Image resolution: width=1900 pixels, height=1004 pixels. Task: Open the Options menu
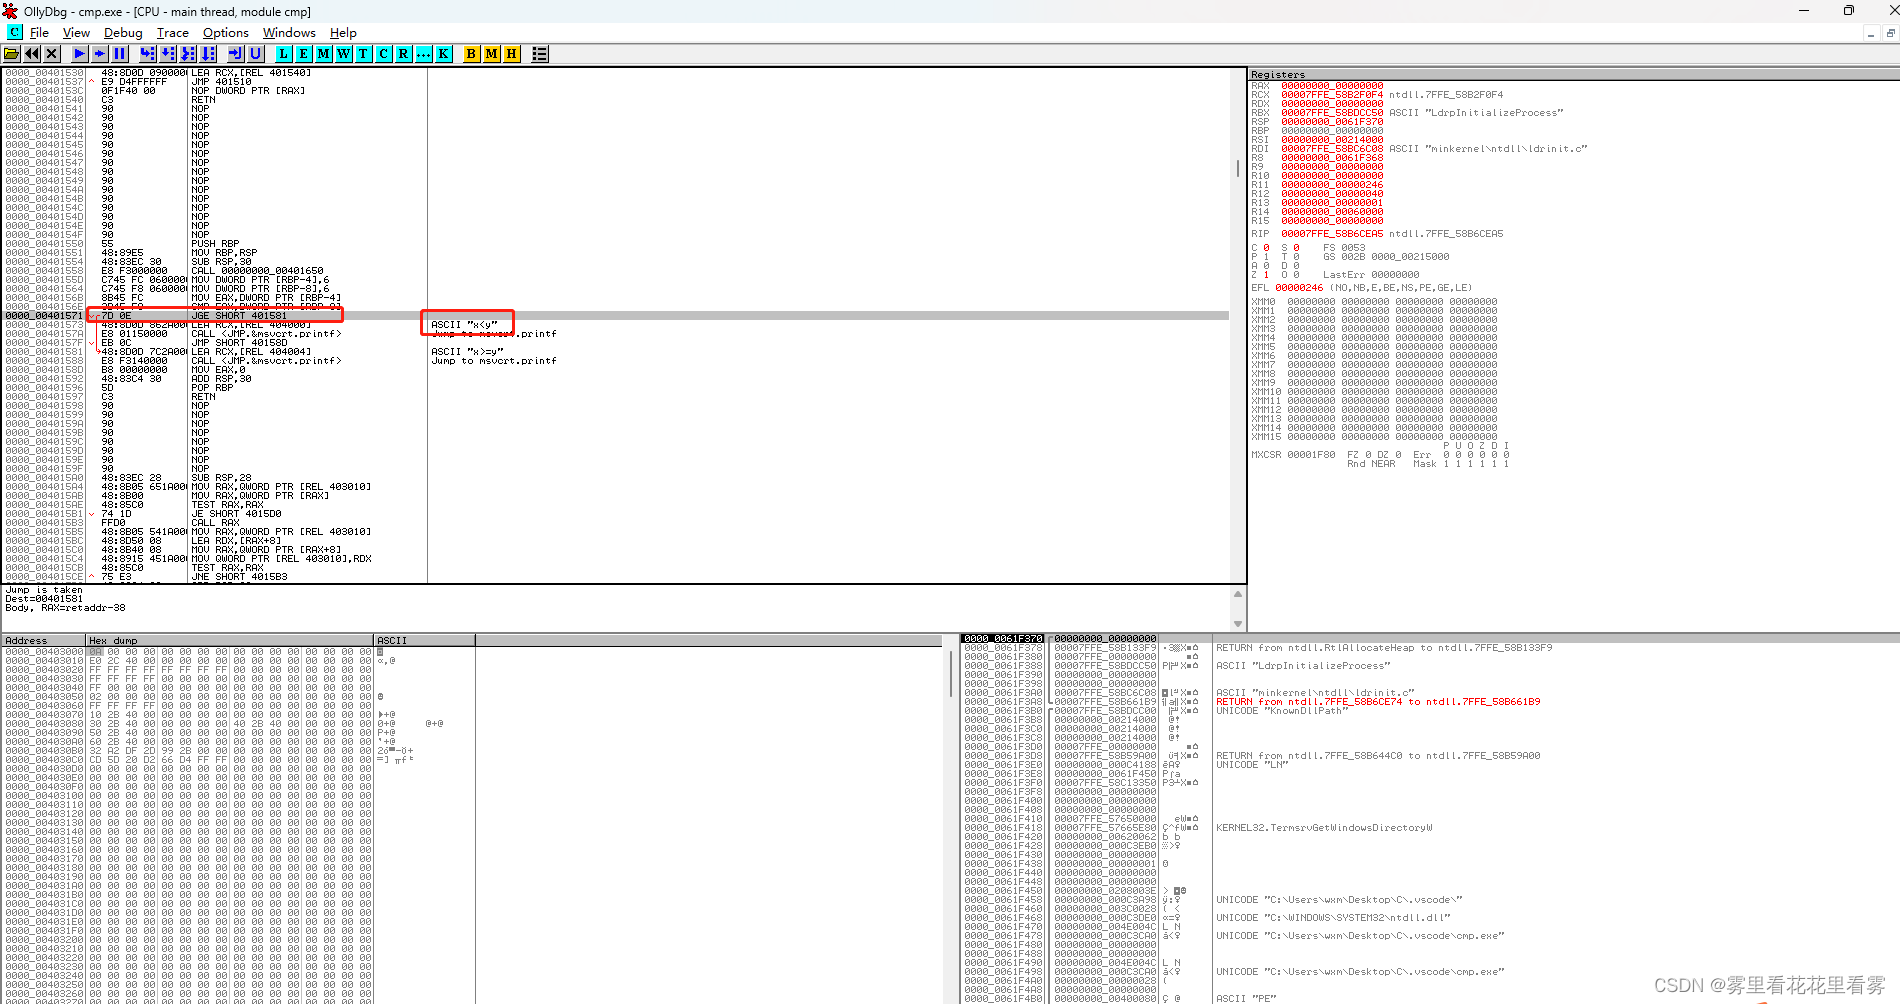coord(226,33)
